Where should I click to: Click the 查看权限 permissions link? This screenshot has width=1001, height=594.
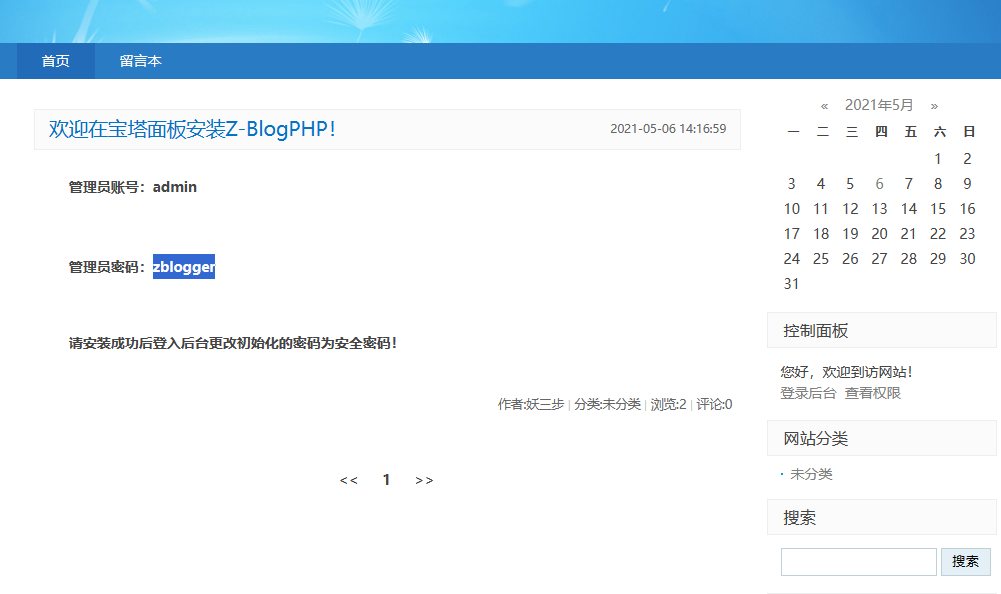coord(873,393)
